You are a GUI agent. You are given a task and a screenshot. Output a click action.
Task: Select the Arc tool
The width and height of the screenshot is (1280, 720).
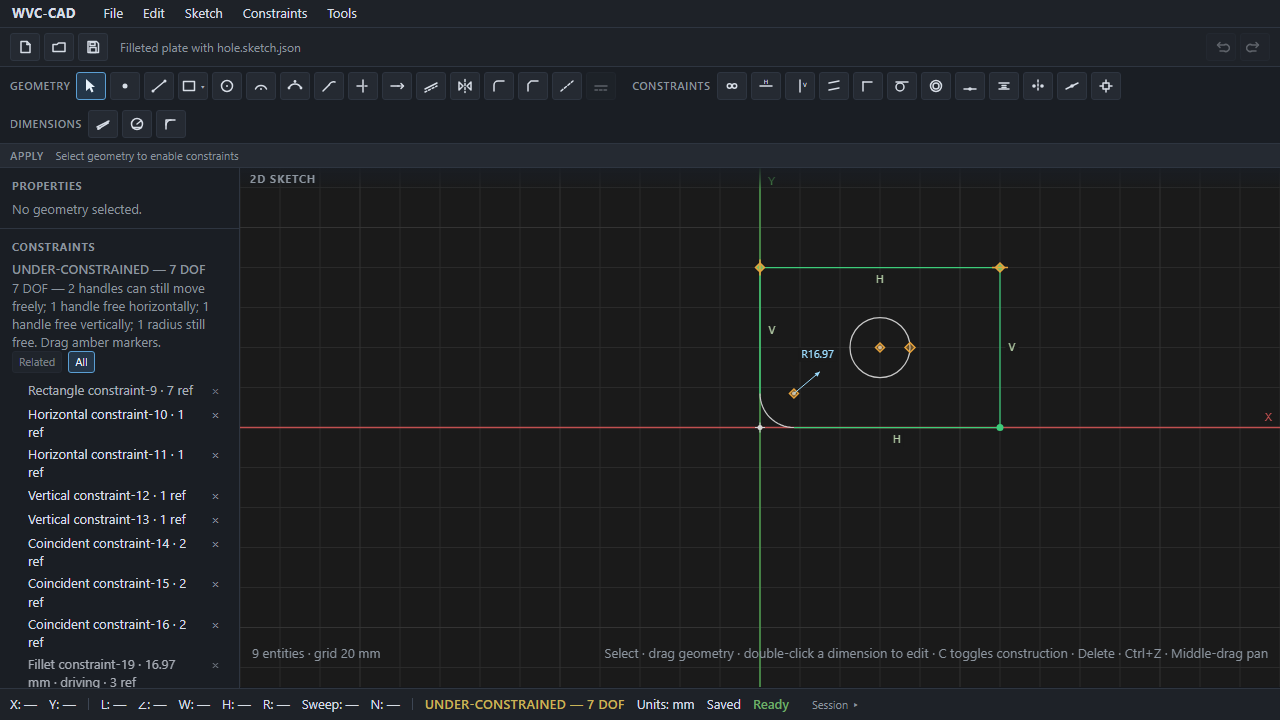(x=261, y=86)
